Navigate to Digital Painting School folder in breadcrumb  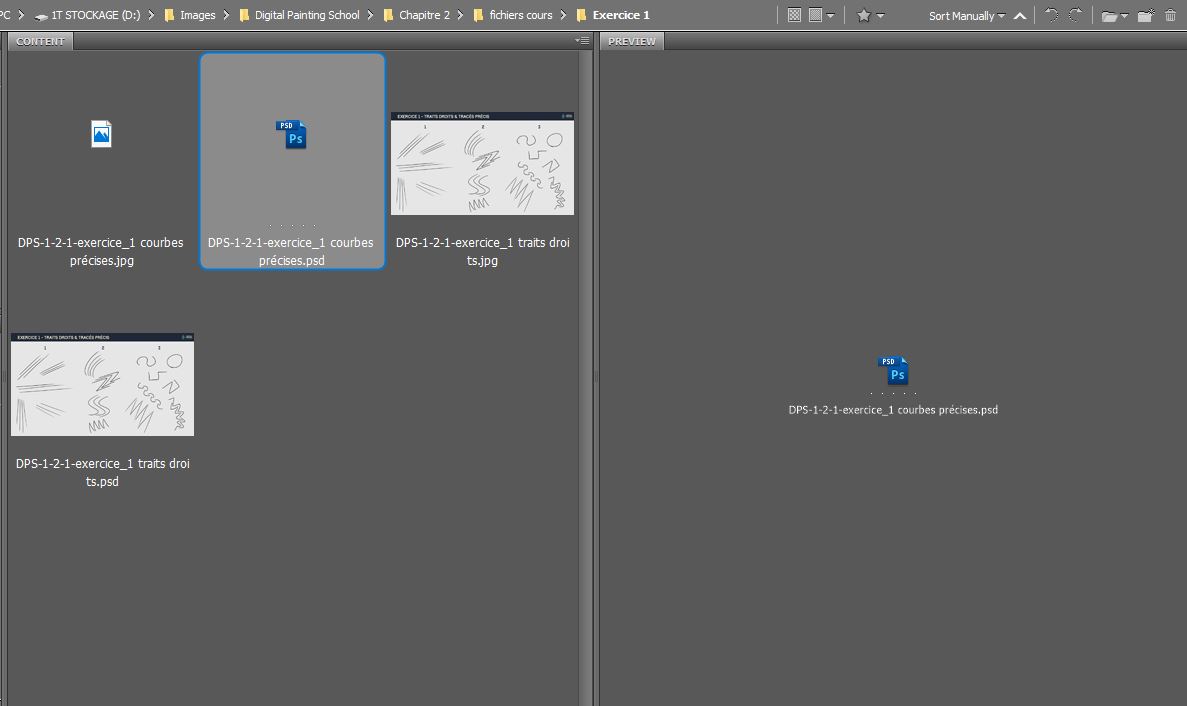click(306, 15)
